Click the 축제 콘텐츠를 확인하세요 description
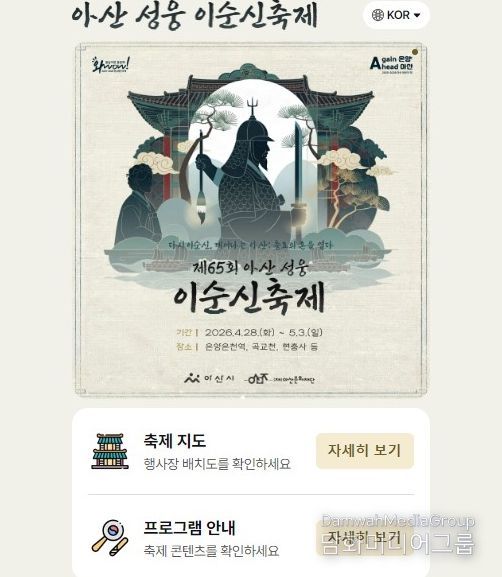502x577 pixels. click(211, 551)
